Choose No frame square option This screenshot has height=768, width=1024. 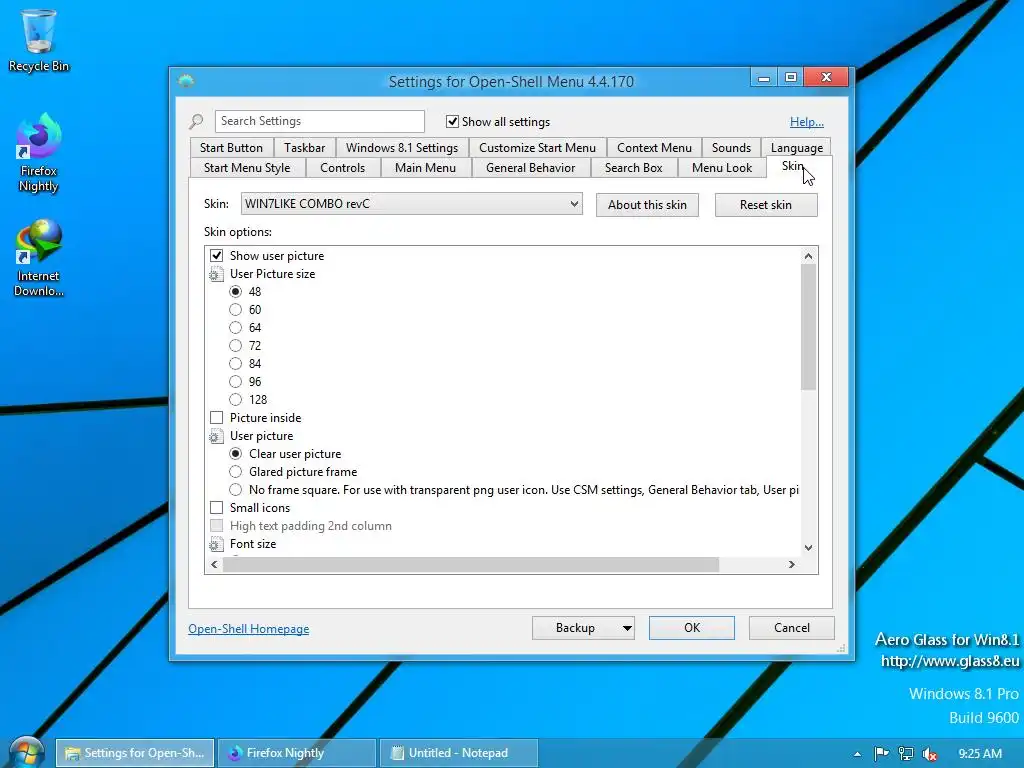(x=235, y=489)
